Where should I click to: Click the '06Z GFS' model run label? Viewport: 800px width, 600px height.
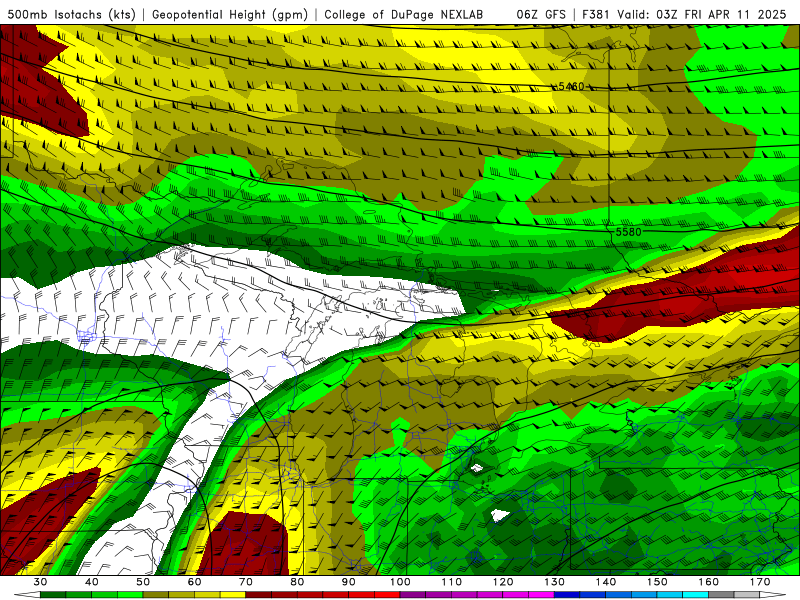tap(541, 14)
